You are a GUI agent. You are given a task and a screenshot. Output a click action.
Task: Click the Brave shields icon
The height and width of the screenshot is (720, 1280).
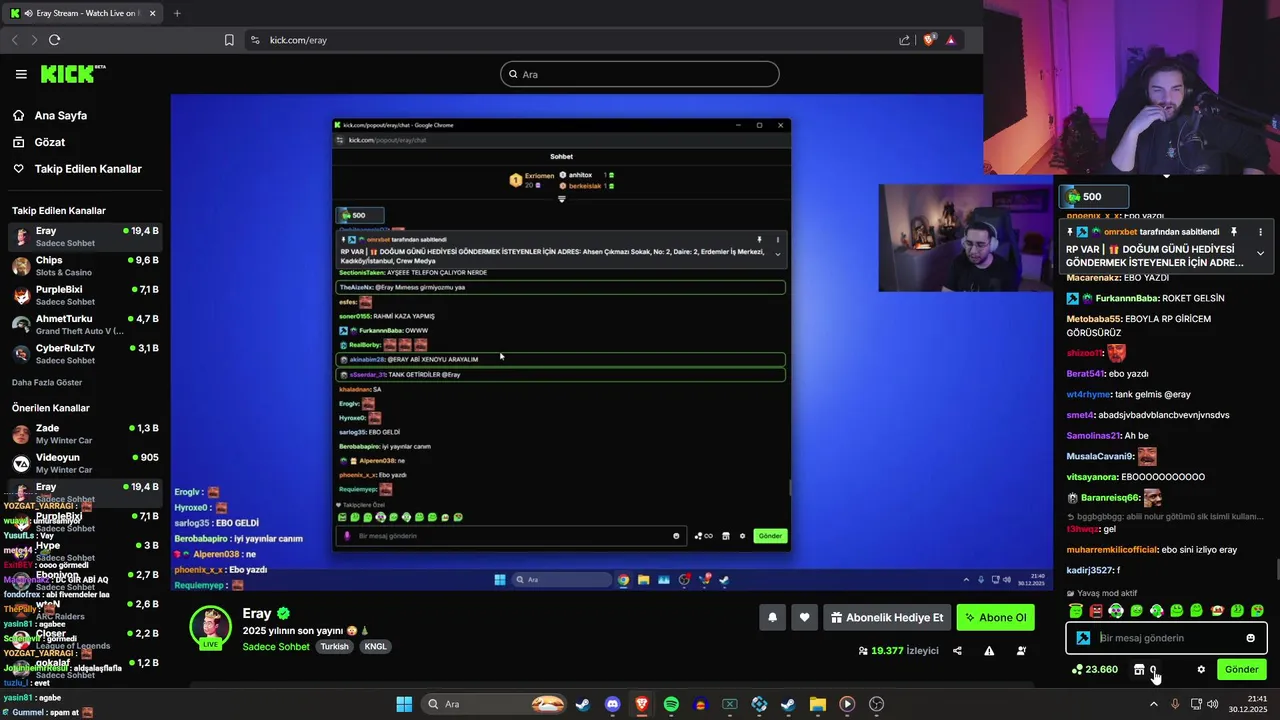click(929, 40)
